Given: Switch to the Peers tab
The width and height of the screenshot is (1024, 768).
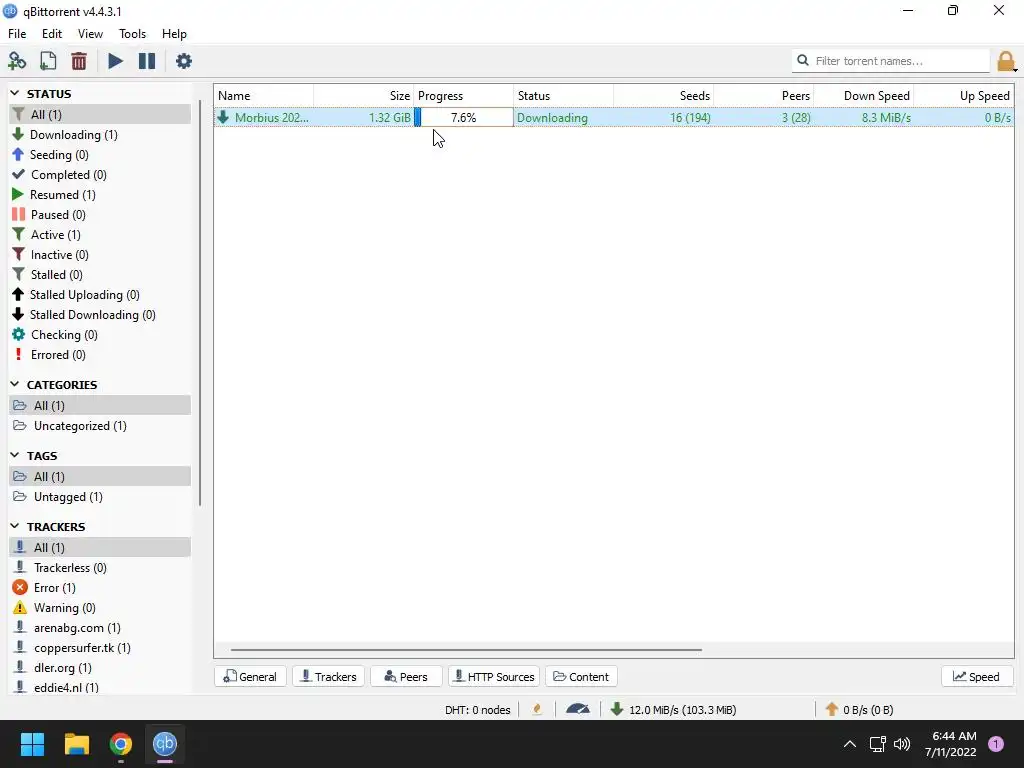Looking at the screenshot, I should [x=406, y=677].
